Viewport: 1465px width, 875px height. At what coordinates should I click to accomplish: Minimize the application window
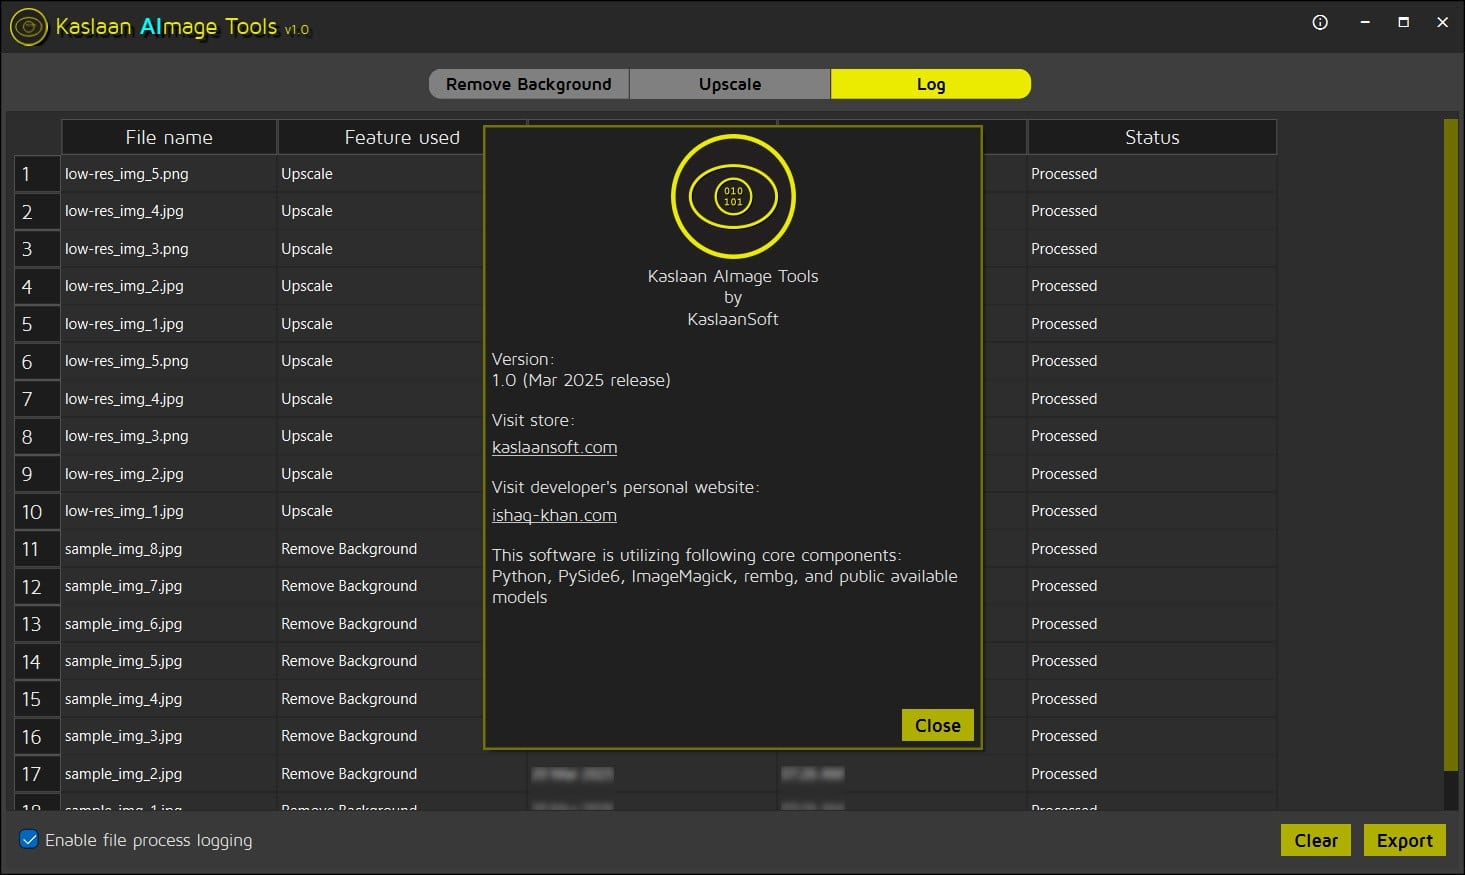click(1365, 22)
